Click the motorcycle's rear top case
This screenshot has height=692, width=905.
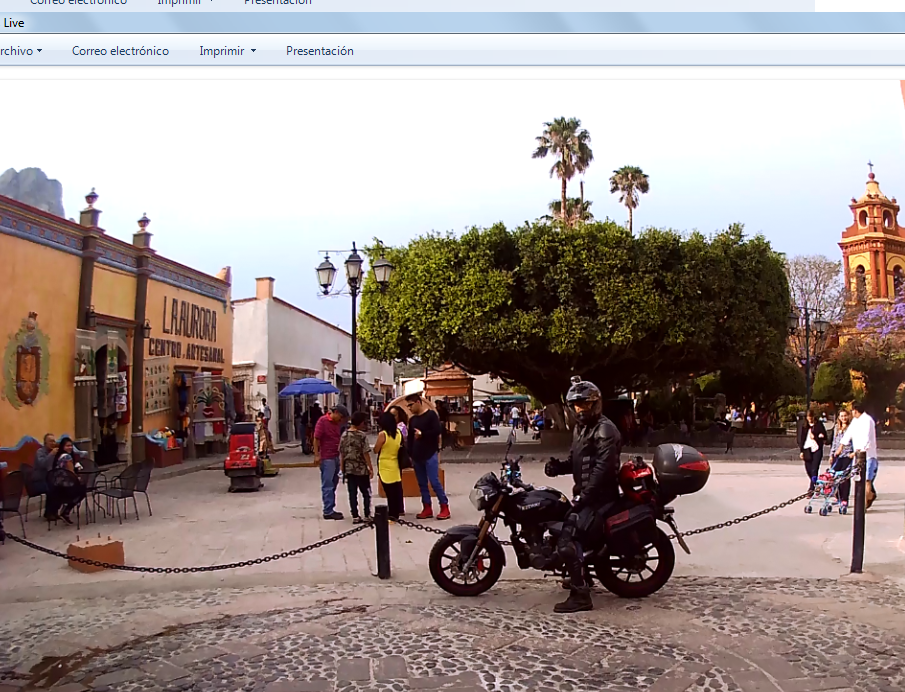point(680,468)
